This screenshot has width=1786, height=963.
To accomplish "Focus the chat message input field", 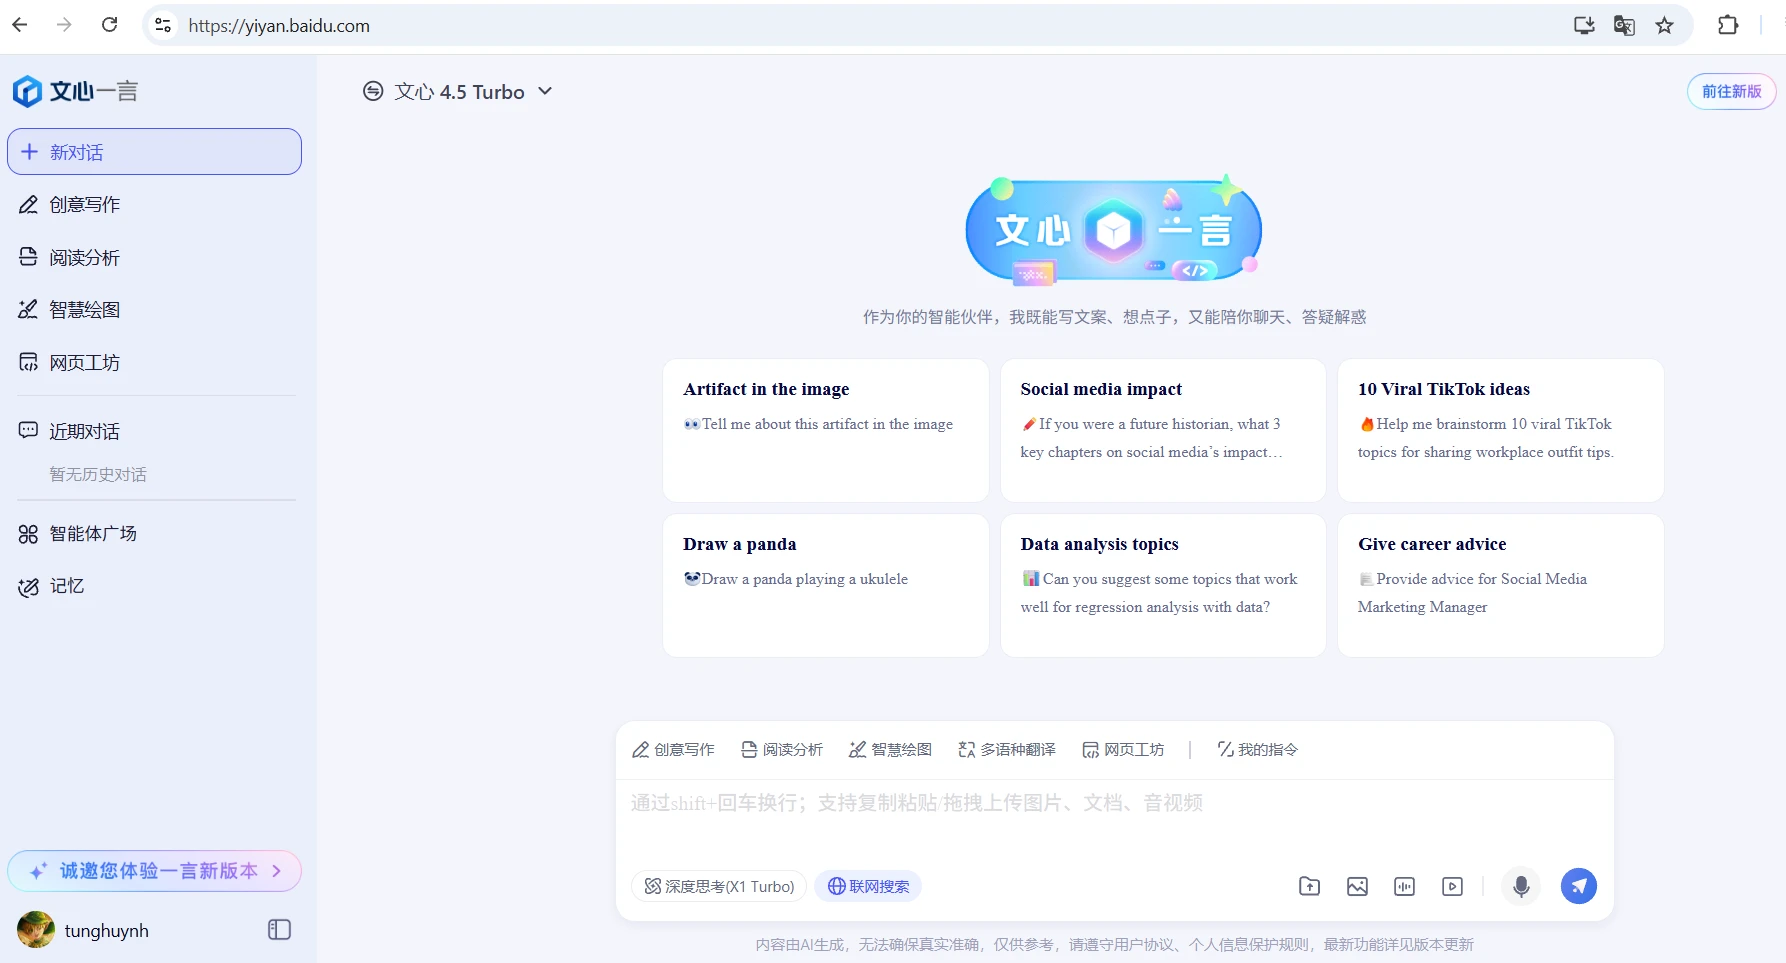I will [1114, 820].
